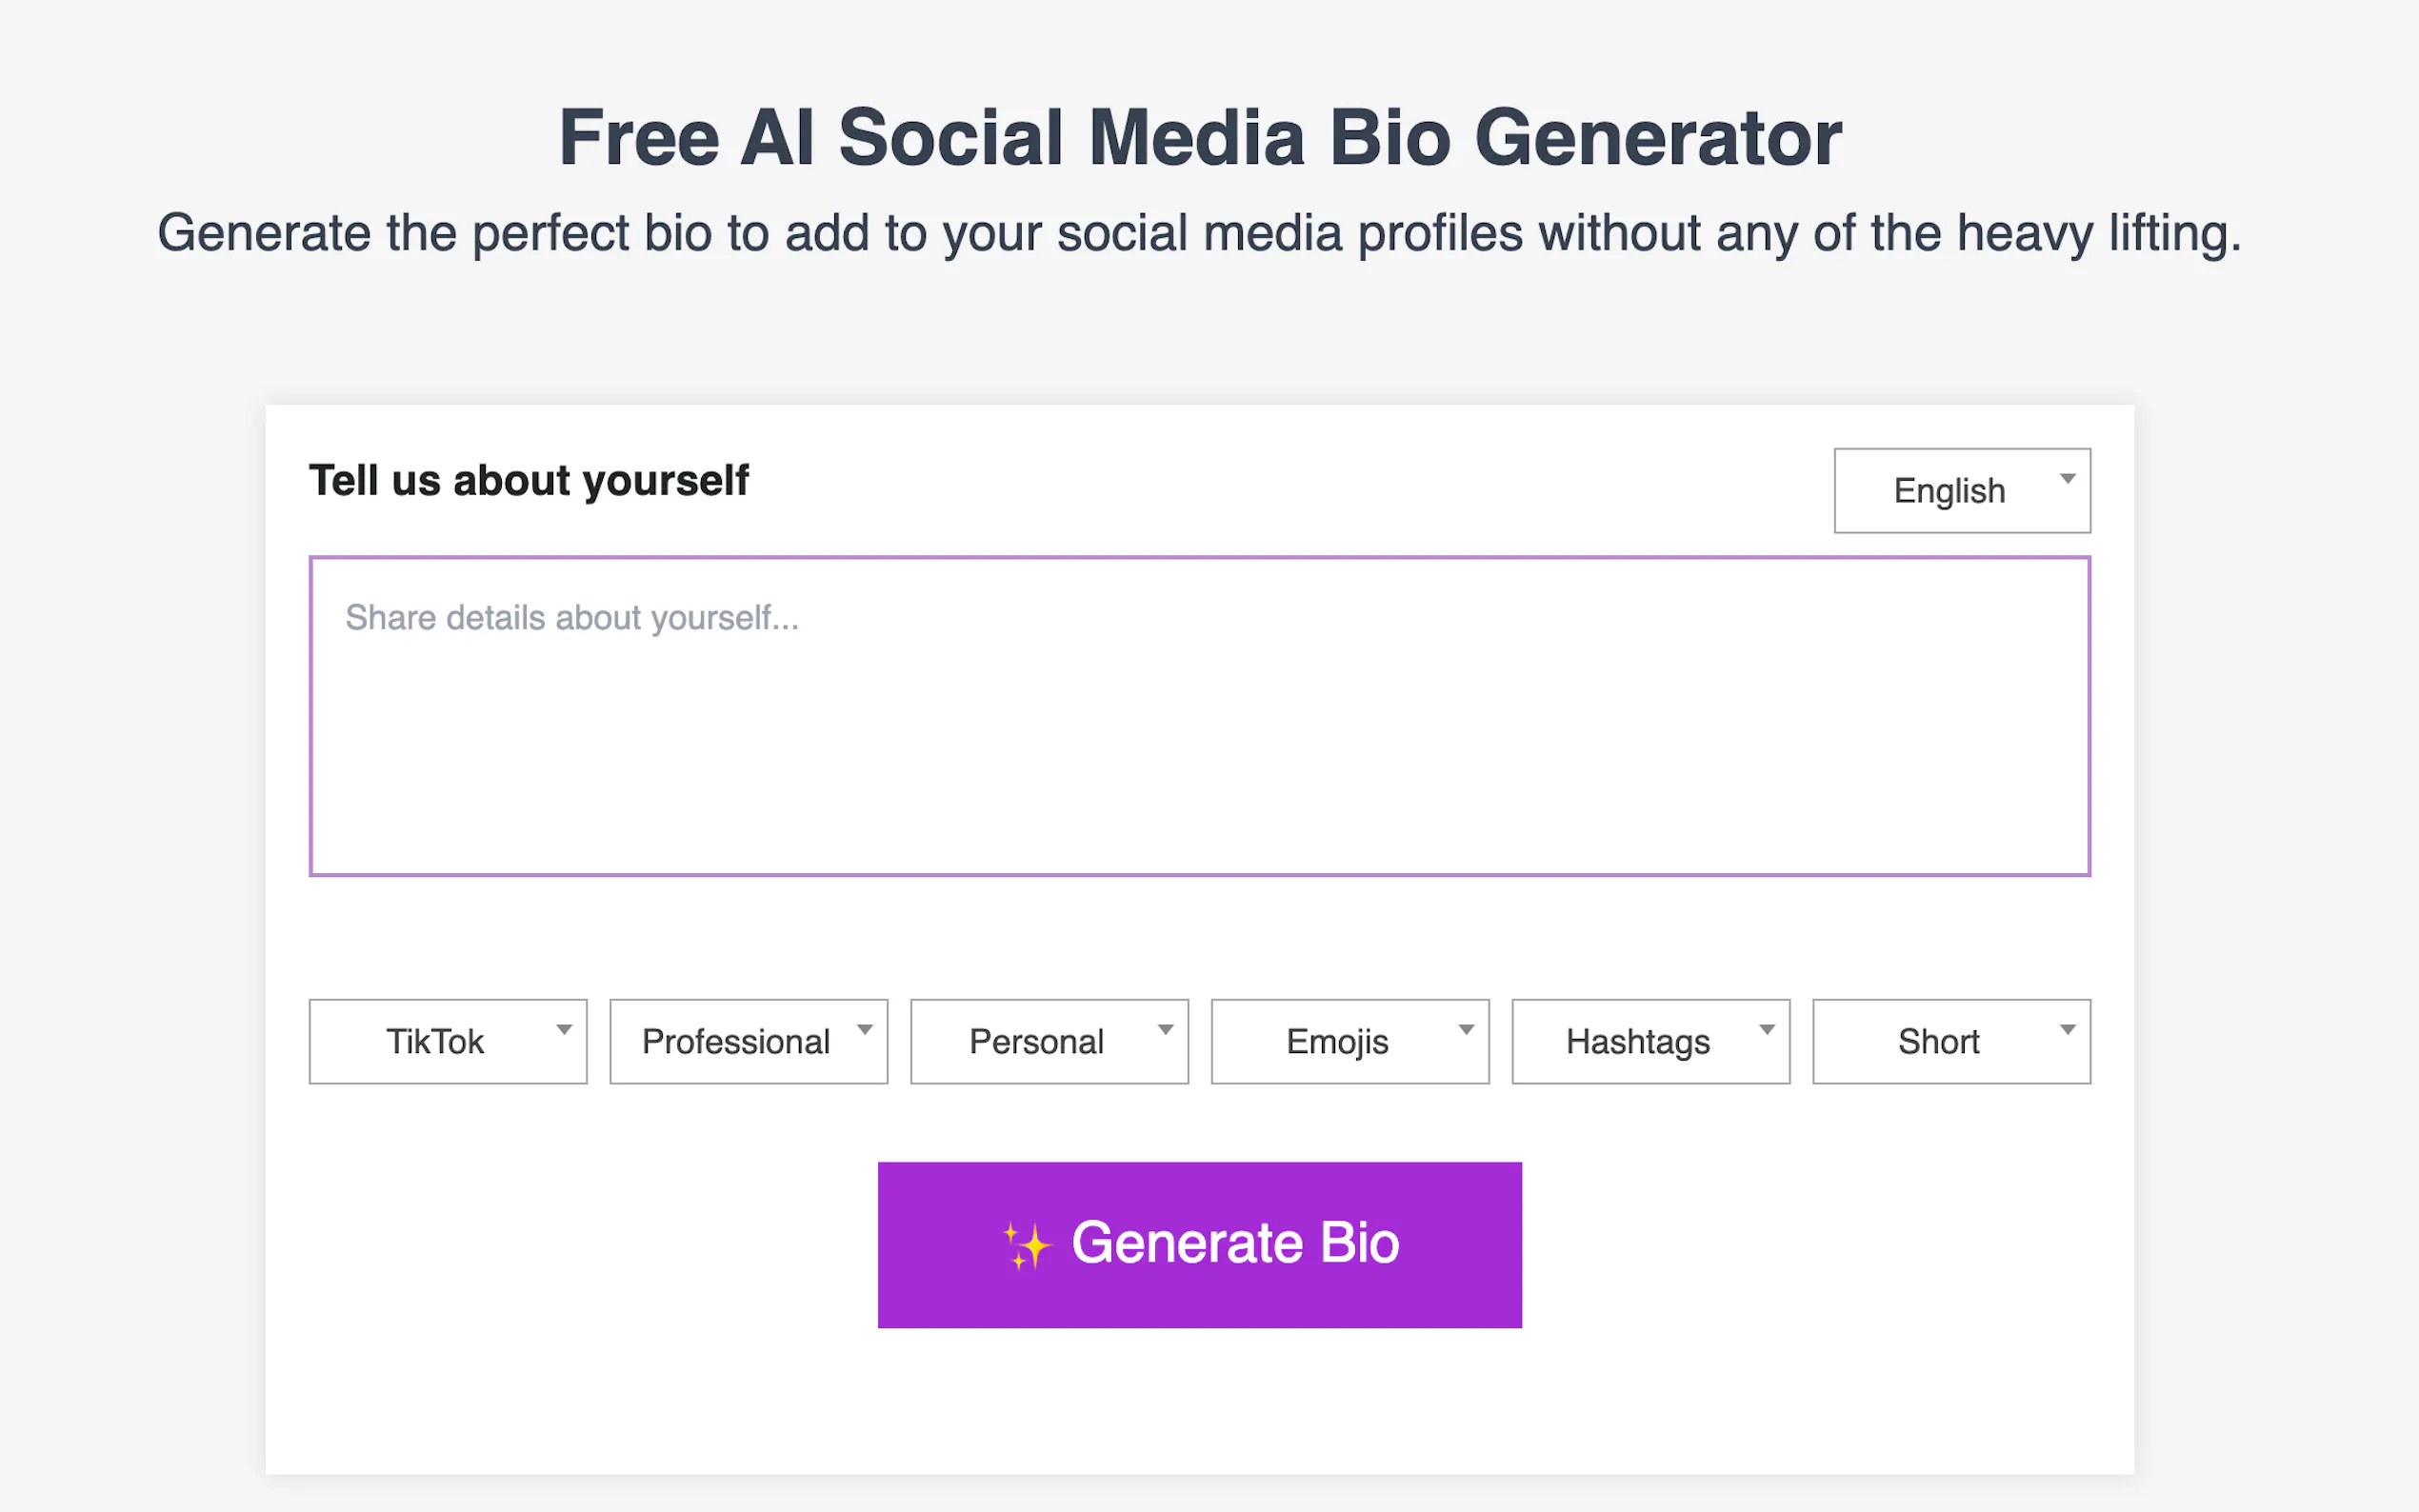Open the Professional tone dropdown
The height and width of the screenshot is (1512, 2419).
click(747, 1041)
